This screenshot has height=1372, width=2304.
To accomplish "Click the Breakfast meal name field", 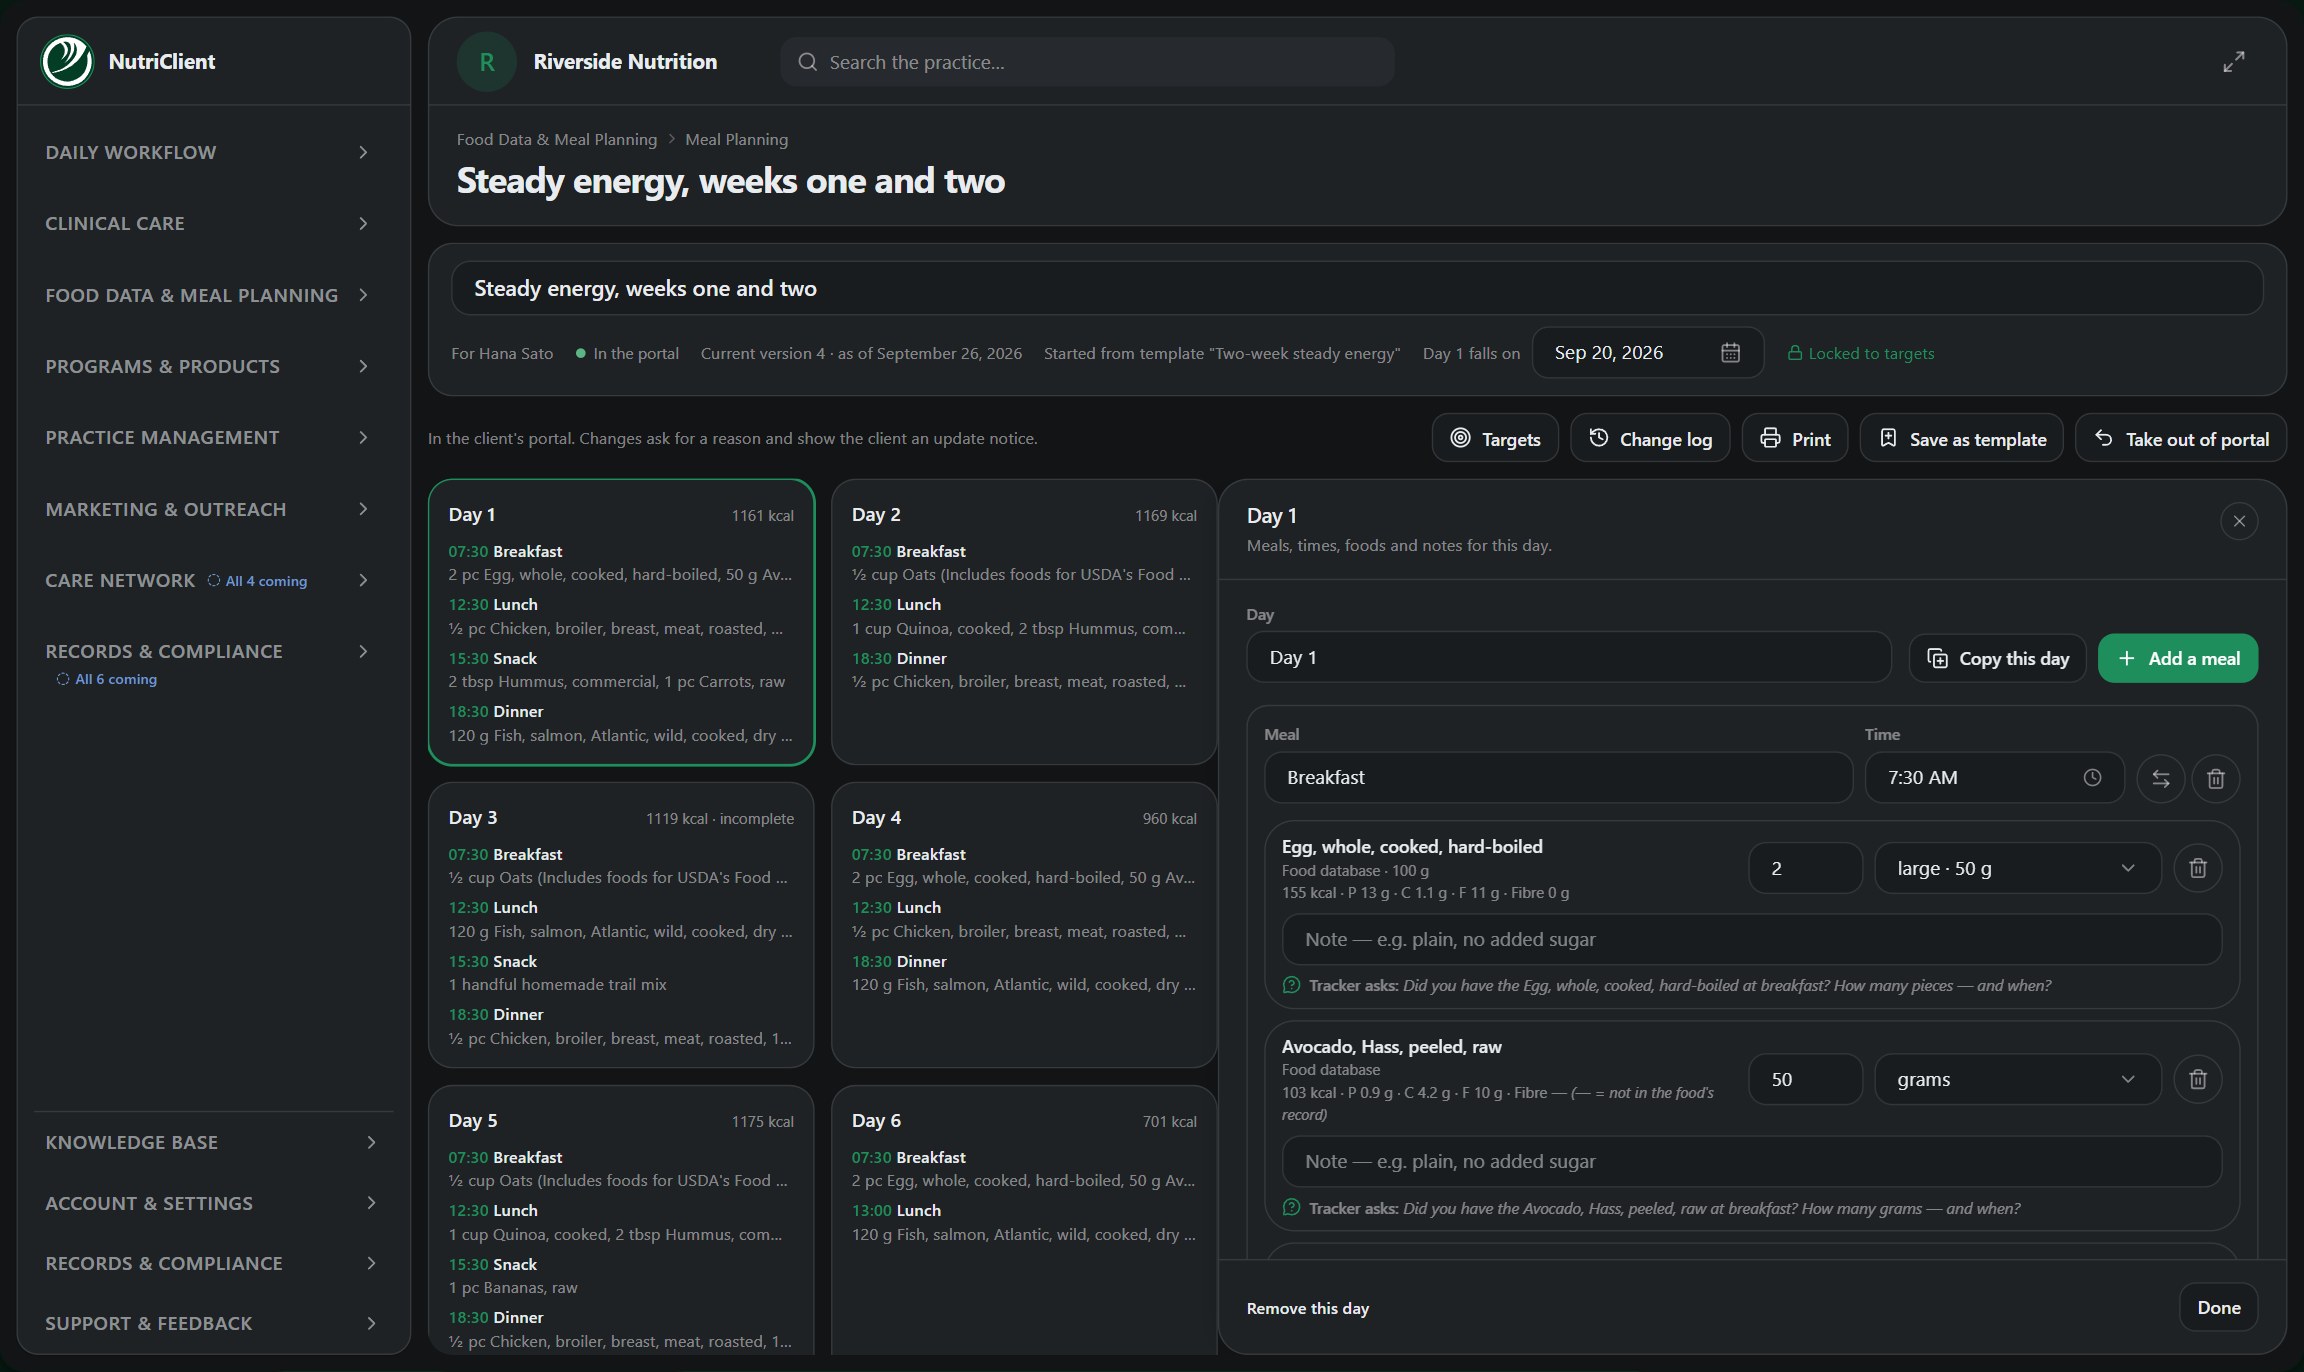I will (x=1558, y=778).
